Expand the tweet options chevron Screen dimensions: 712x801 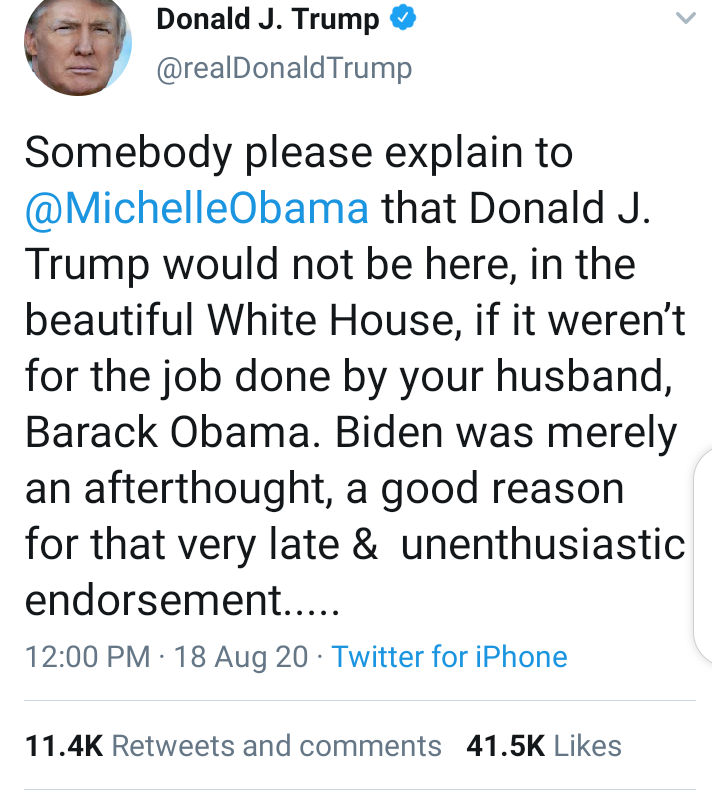(x=685, y=18)
